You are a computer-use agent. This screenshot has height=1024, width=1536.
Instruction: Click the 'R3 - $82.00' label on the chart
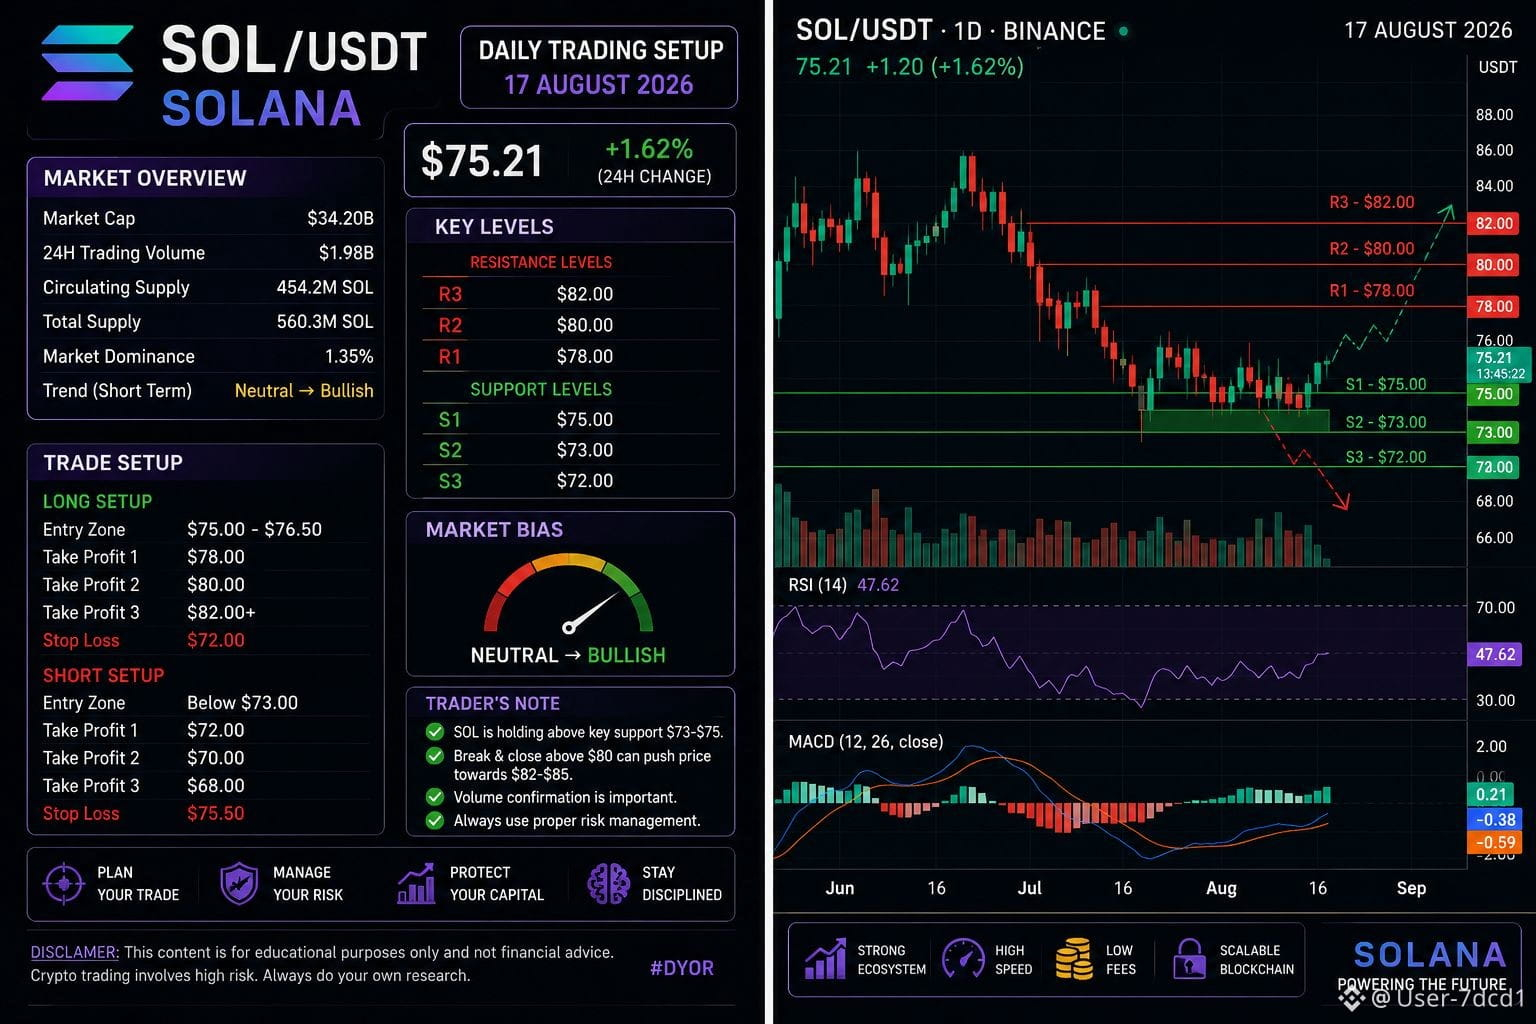[1372, 202]
